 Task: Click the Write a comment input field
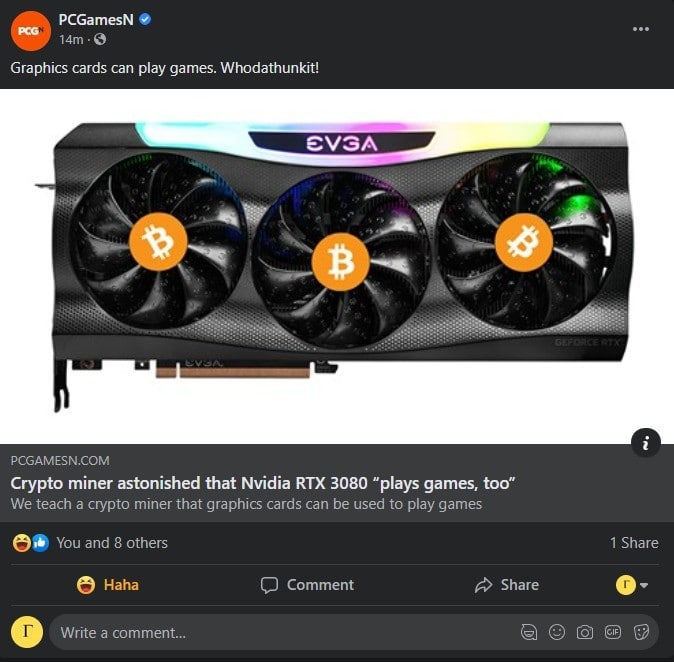tap(353, 632)
